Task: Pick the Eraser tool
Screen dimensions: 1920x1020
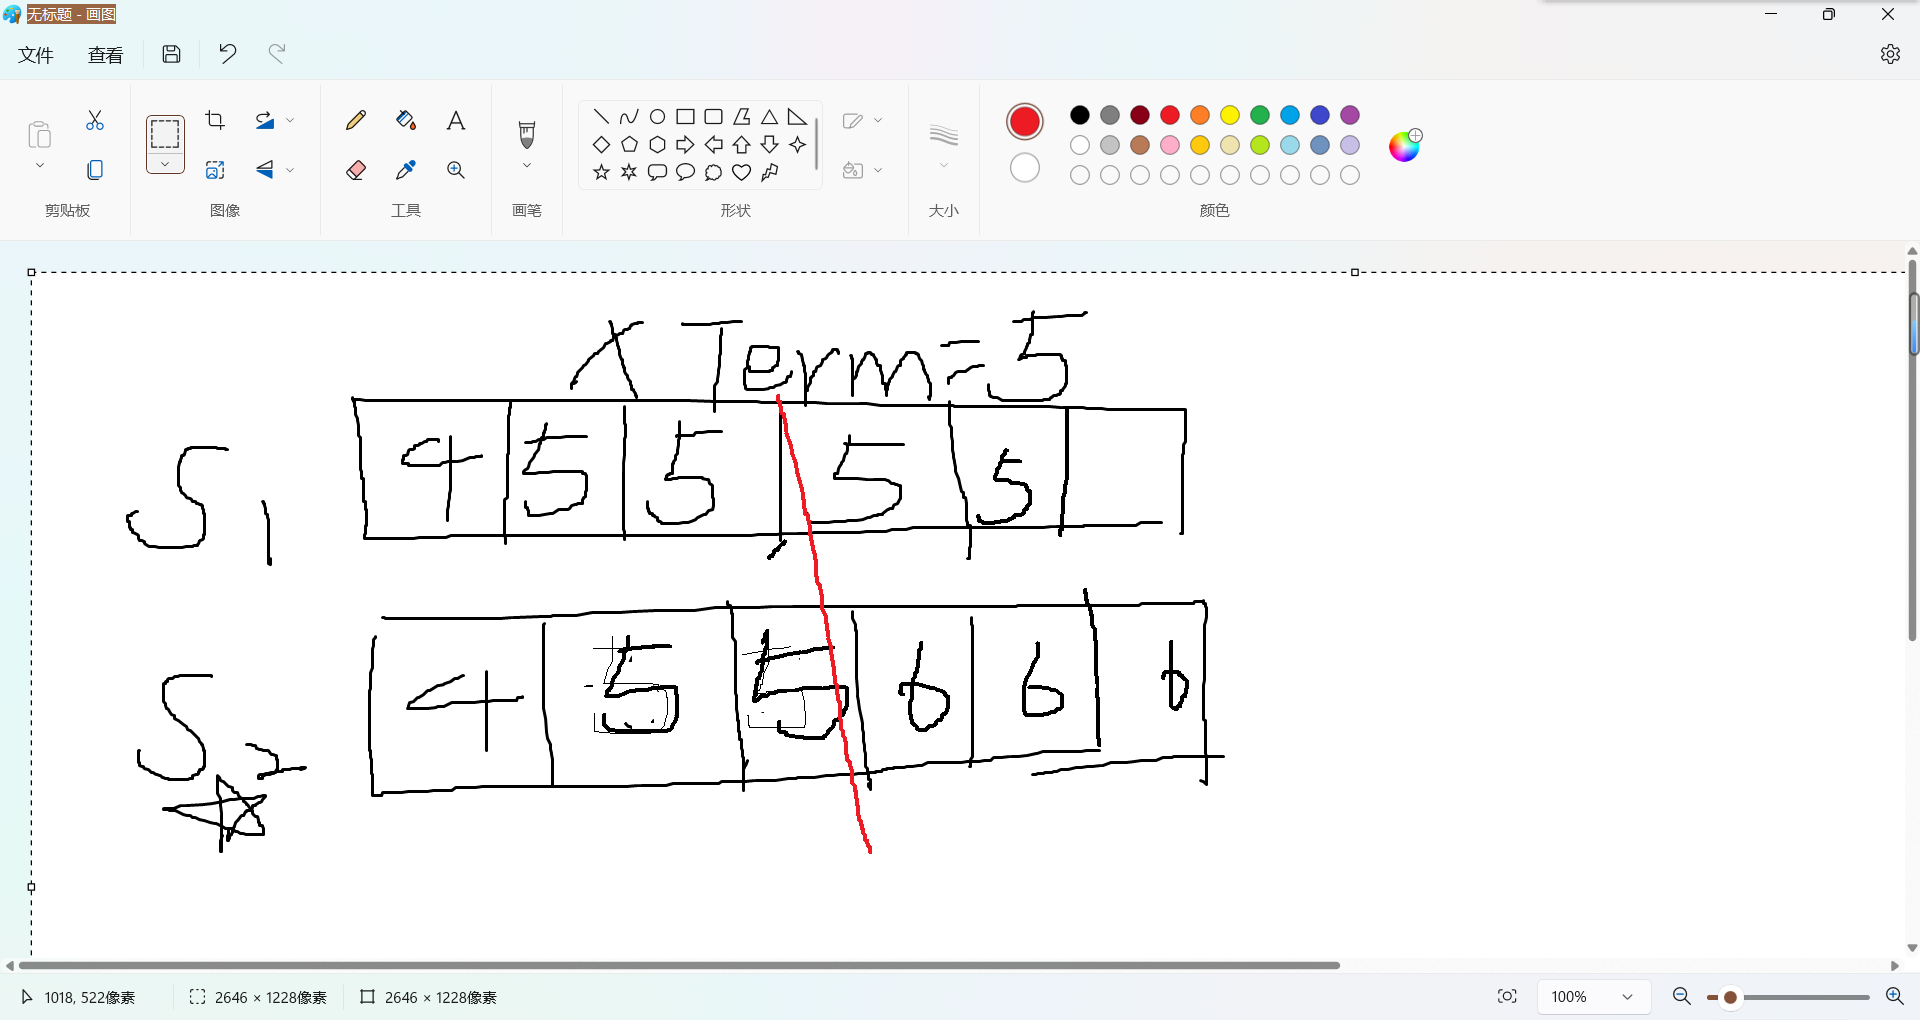Action: [x=355, y=170]
